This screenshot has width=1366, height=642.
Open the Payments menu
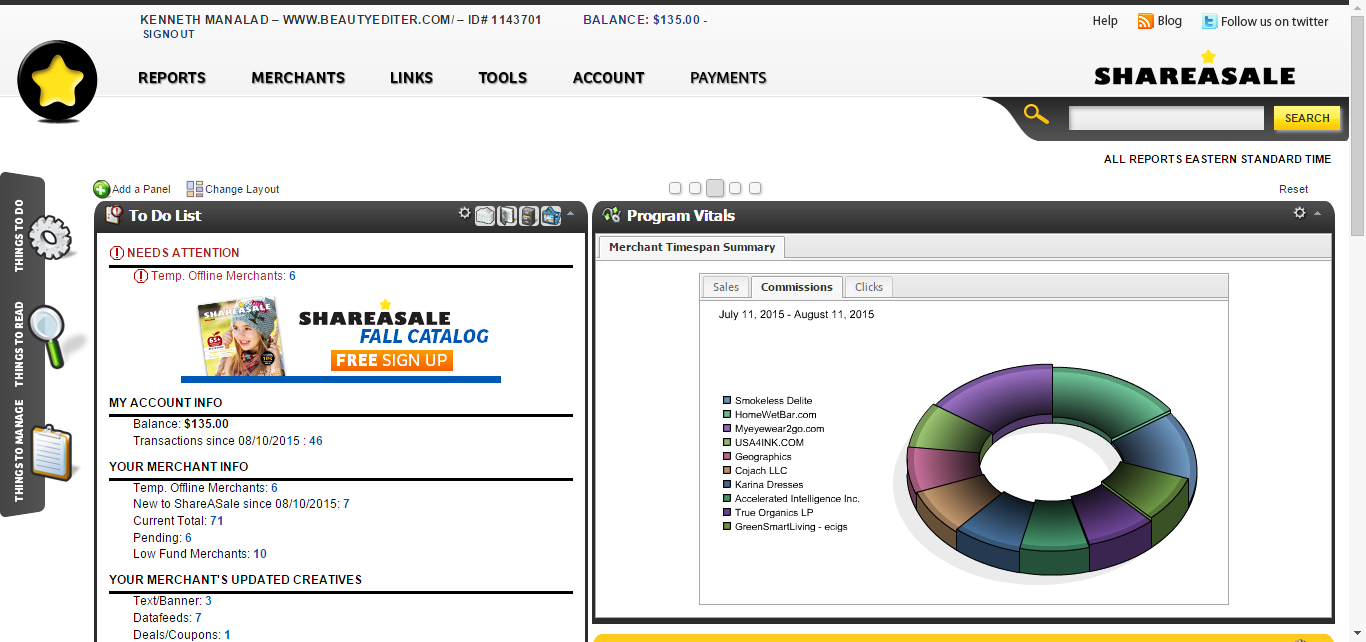pos(729,78)
